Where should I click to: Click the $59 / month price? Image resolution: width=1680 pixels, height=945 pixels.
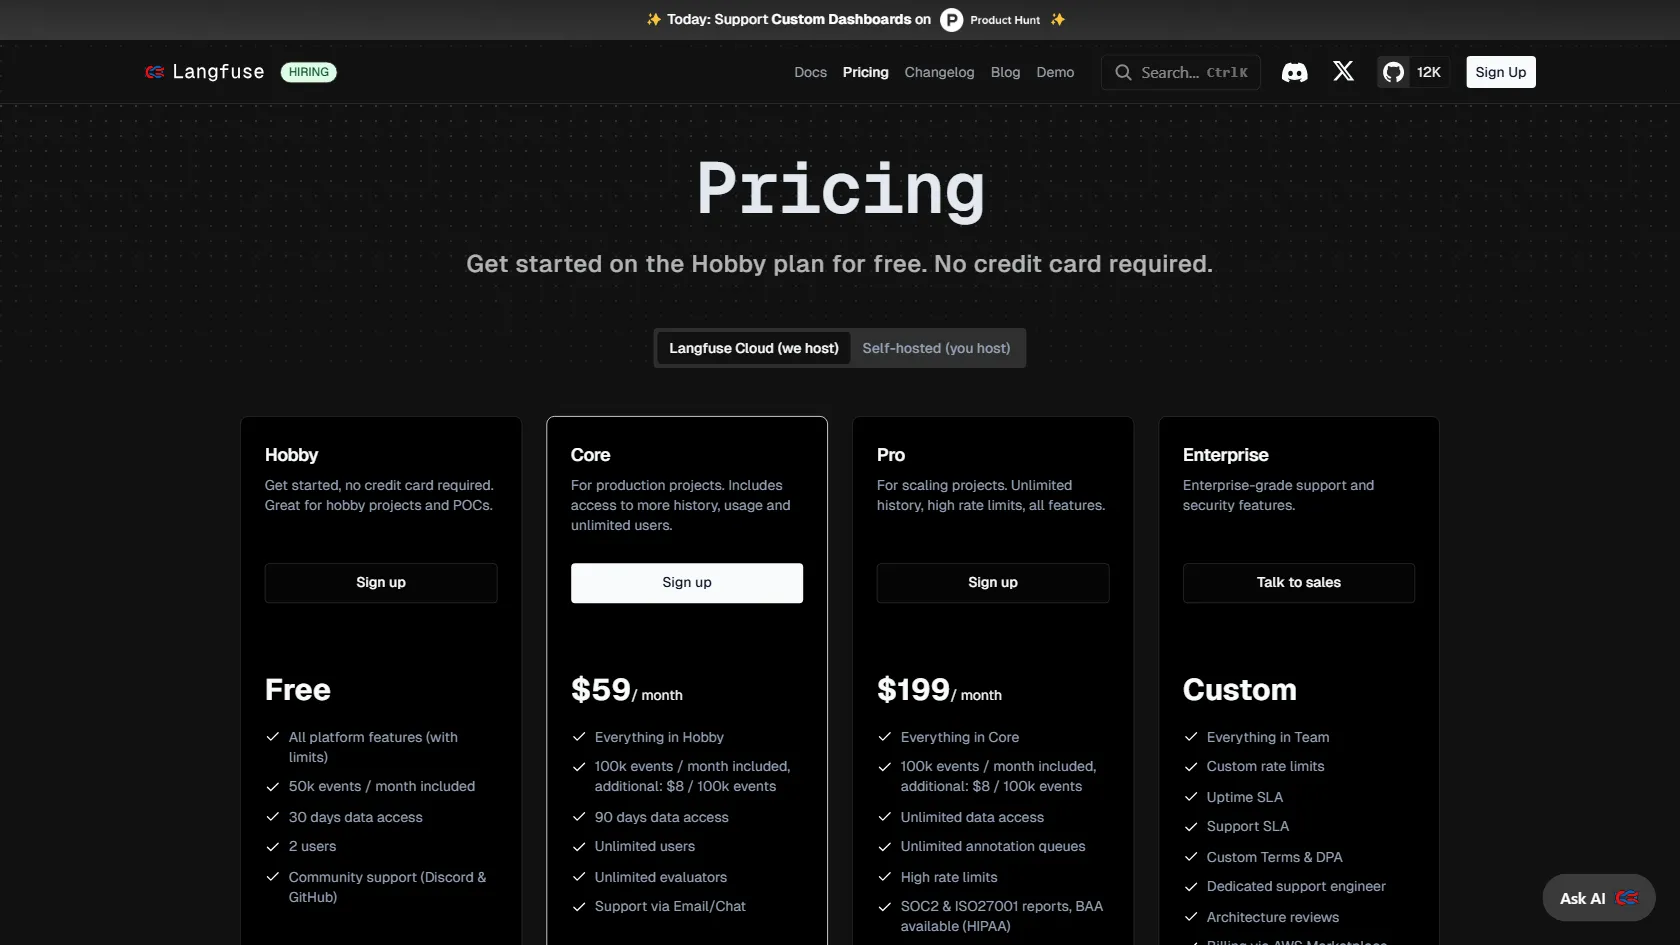point(627,690)
